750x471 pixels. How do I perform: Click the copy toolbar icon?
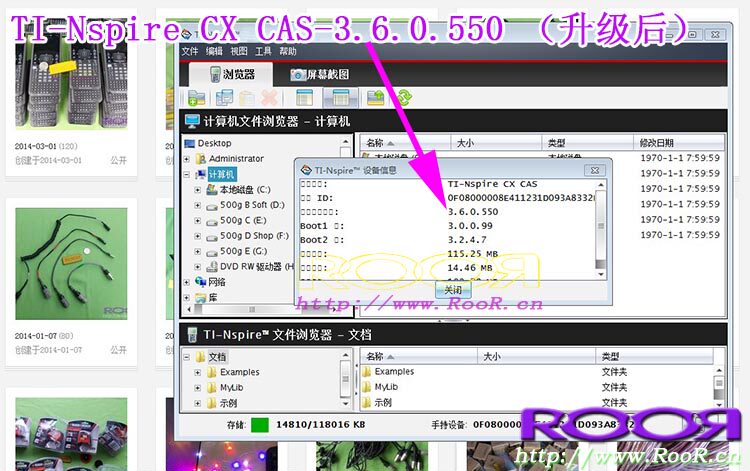click(x=224, y=98)
